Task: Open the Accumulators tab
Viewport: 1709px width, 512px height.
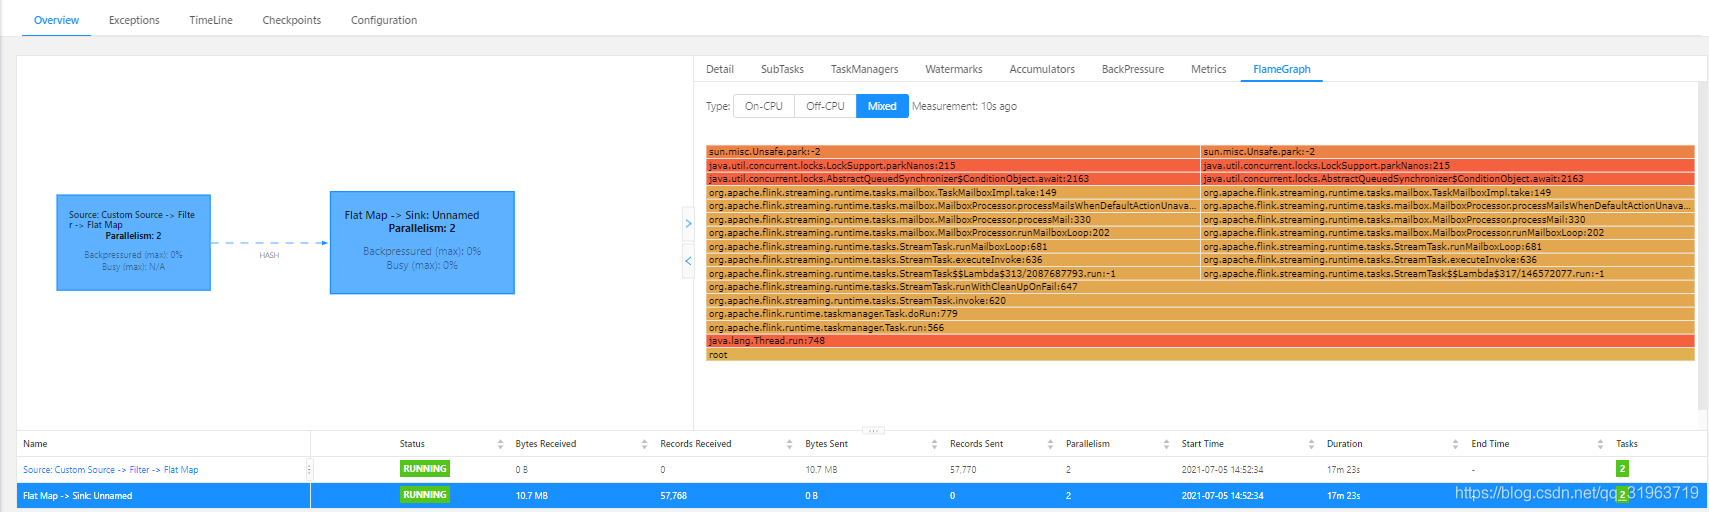Action: (1042, 69)
